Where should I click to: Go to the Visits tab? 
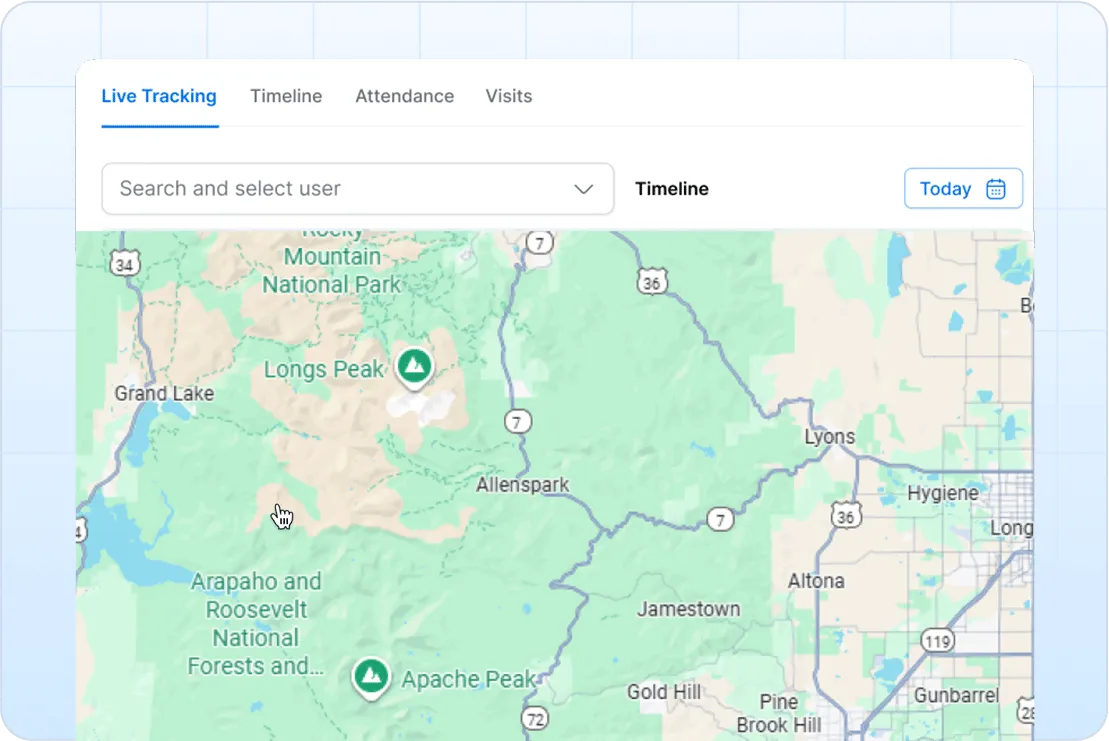tap(509, 96)
